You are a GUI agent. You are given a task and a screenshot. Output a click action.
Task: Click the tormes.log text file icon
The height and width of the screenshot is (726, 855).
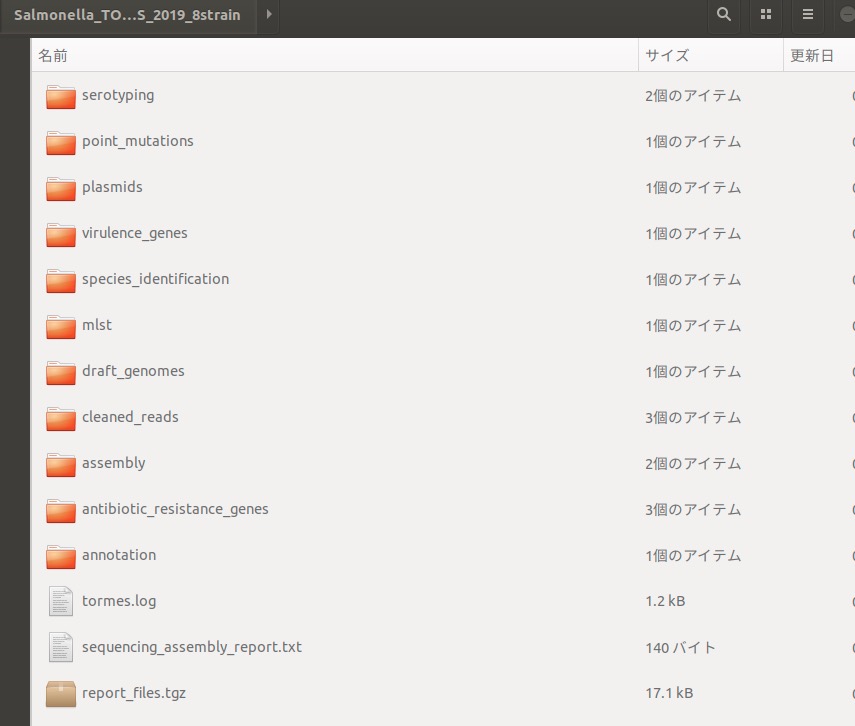[x=61, y=601]
